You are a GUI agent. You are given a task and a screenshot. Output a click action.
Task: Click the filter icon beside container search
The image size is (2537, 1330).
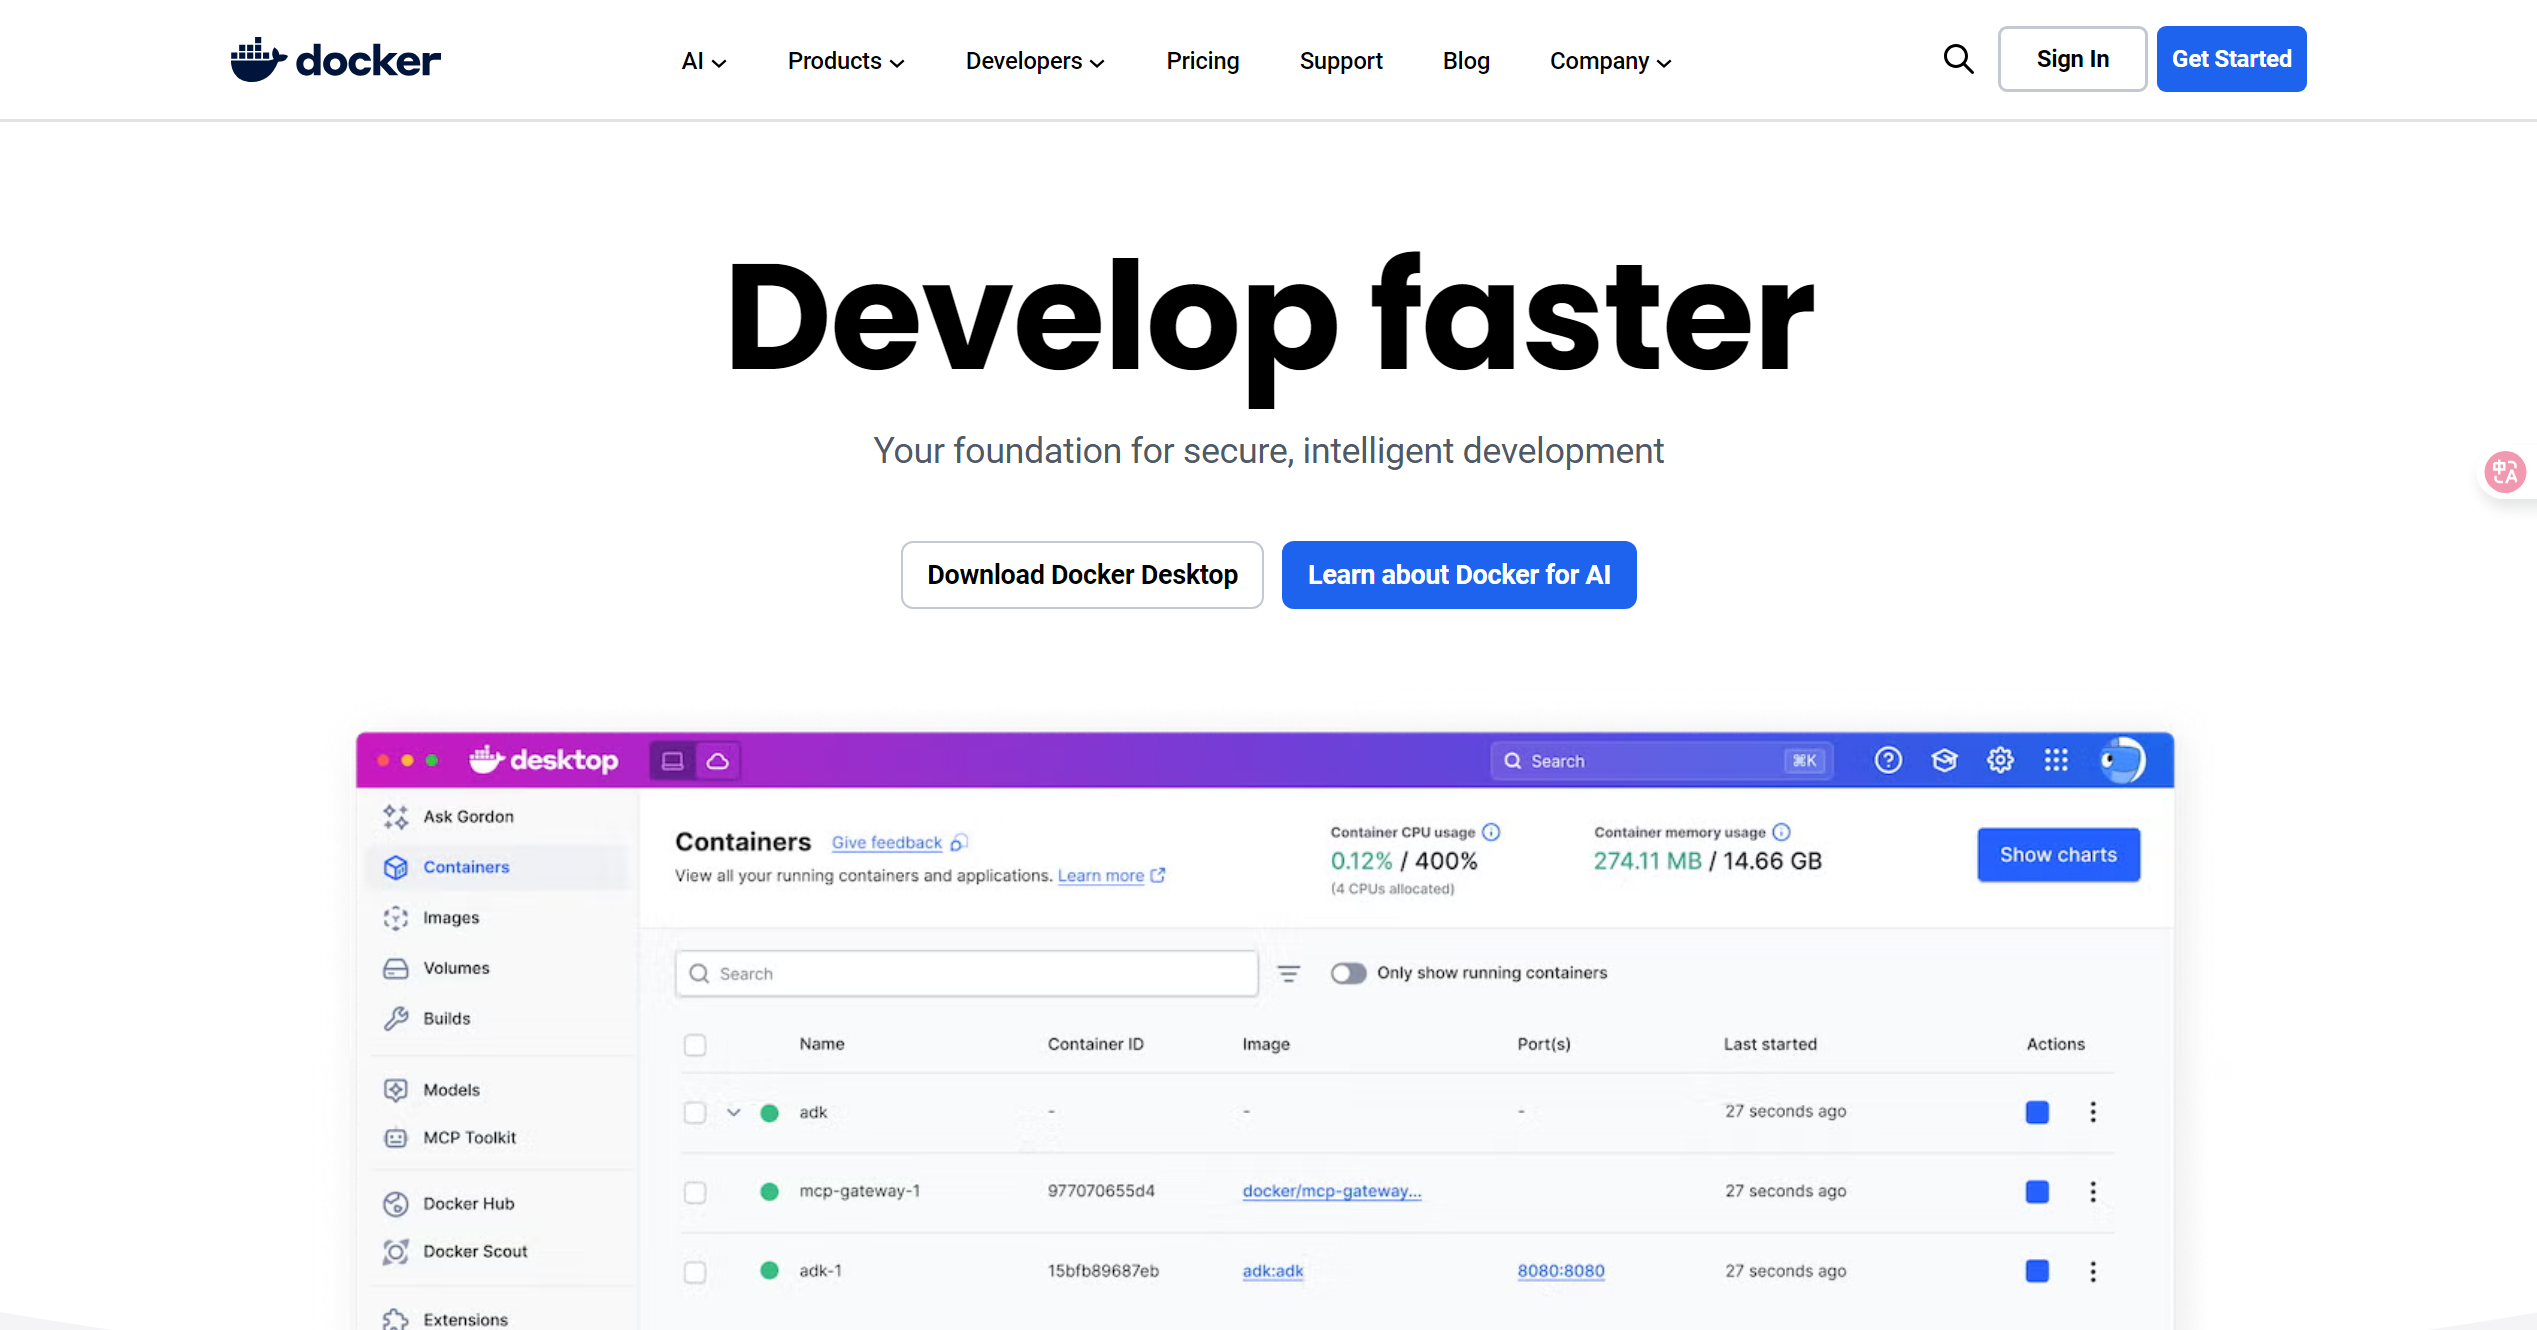[1289, 973]
